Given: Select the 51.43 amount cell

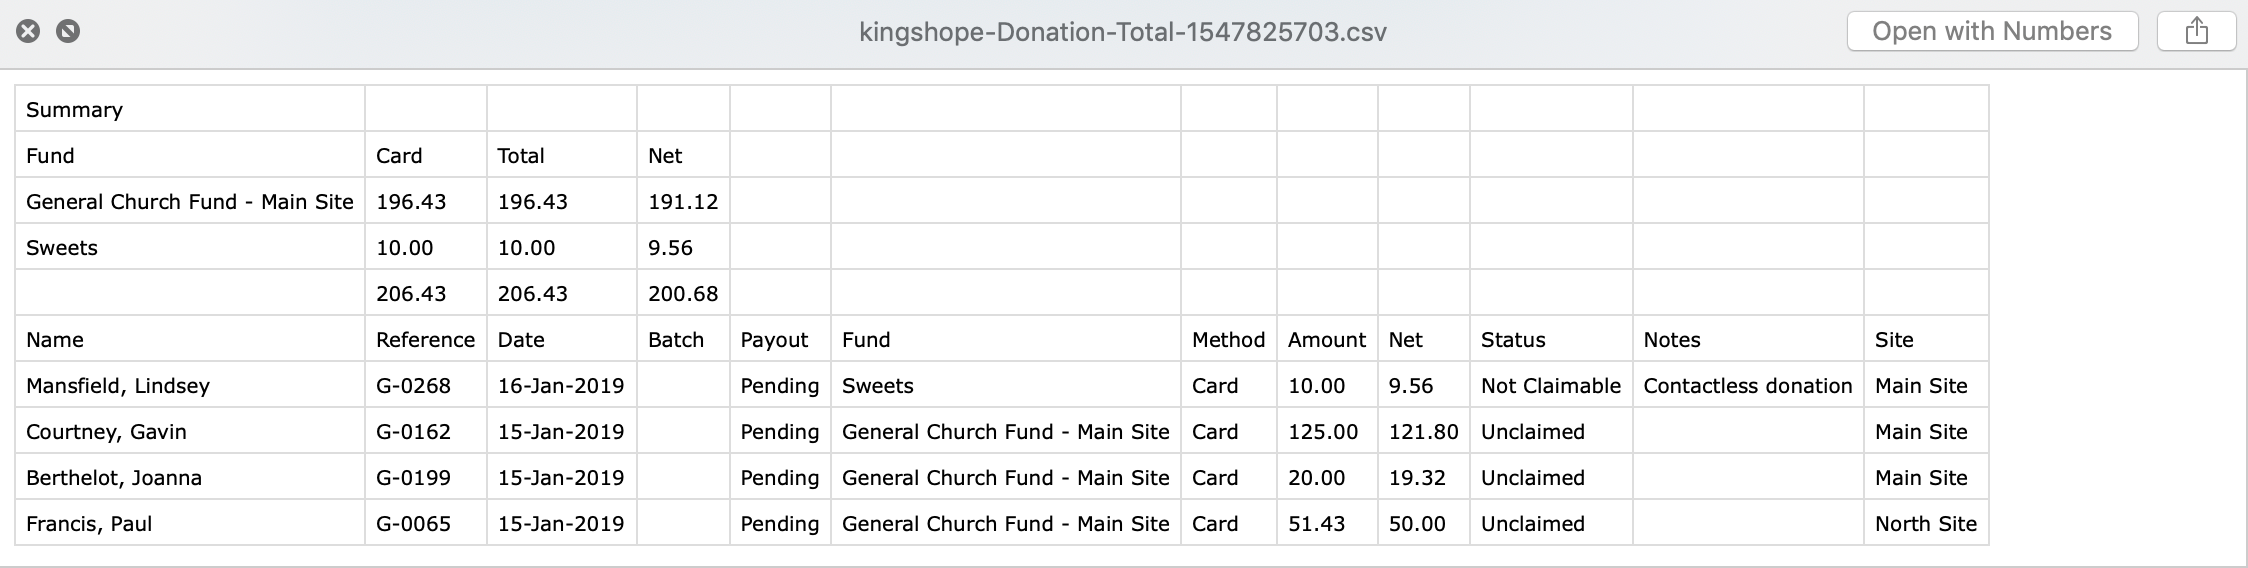Looking at the screenshot, I should pos(1327,523).
